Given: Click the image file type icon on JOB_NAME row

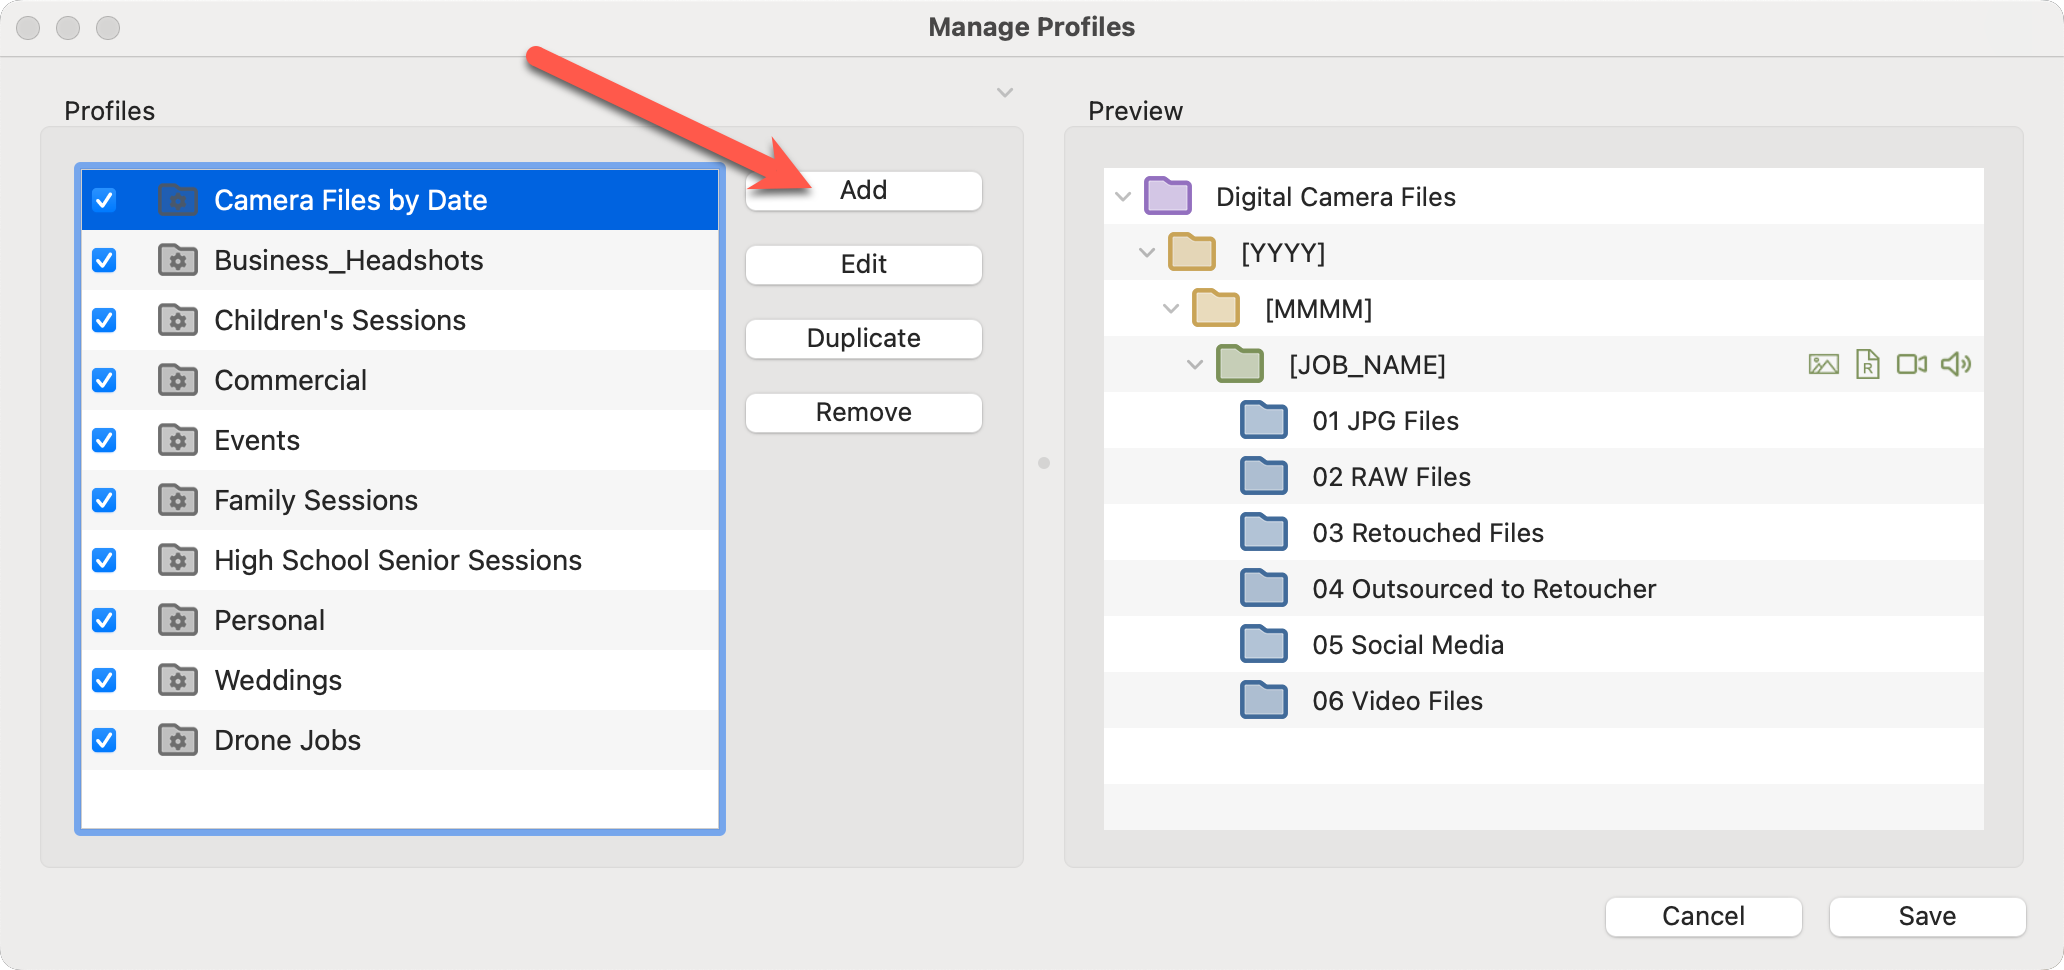Looking at the screenshot, I should [1823, 365].
